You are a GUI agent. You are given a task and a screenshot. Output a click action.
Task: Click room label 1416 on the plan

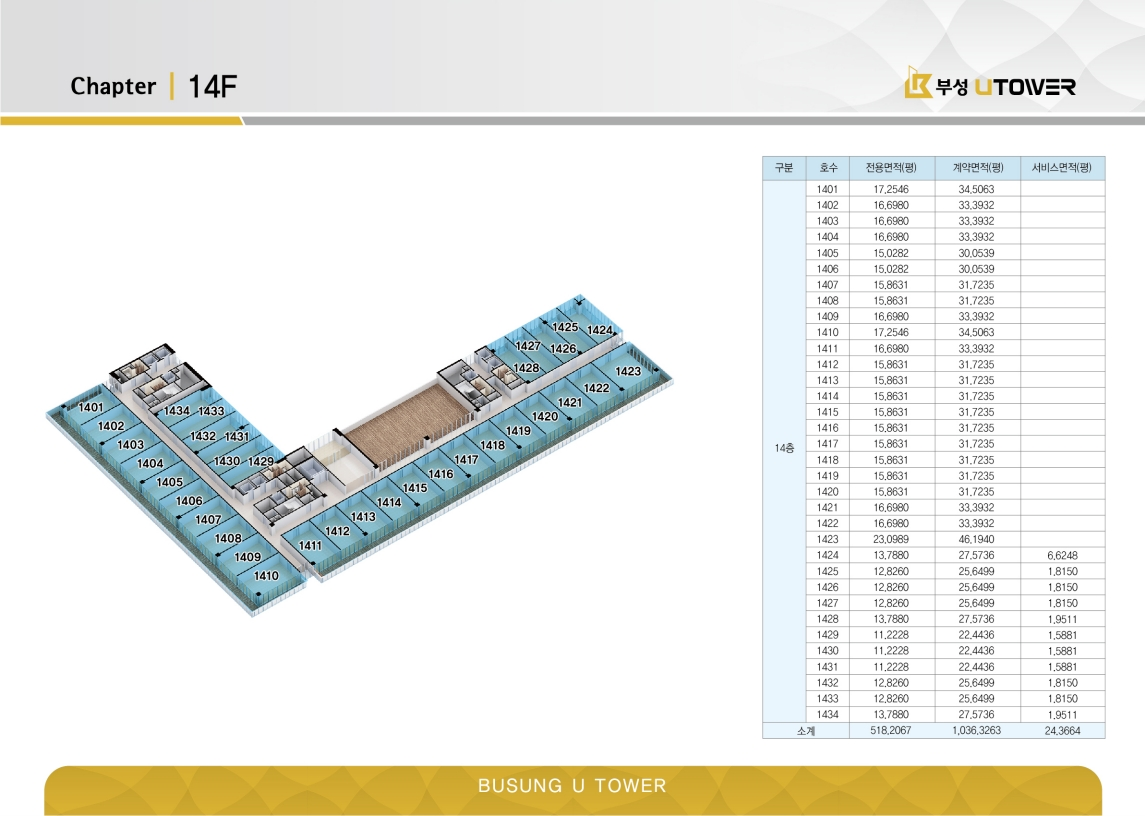(x=441, y=474)
